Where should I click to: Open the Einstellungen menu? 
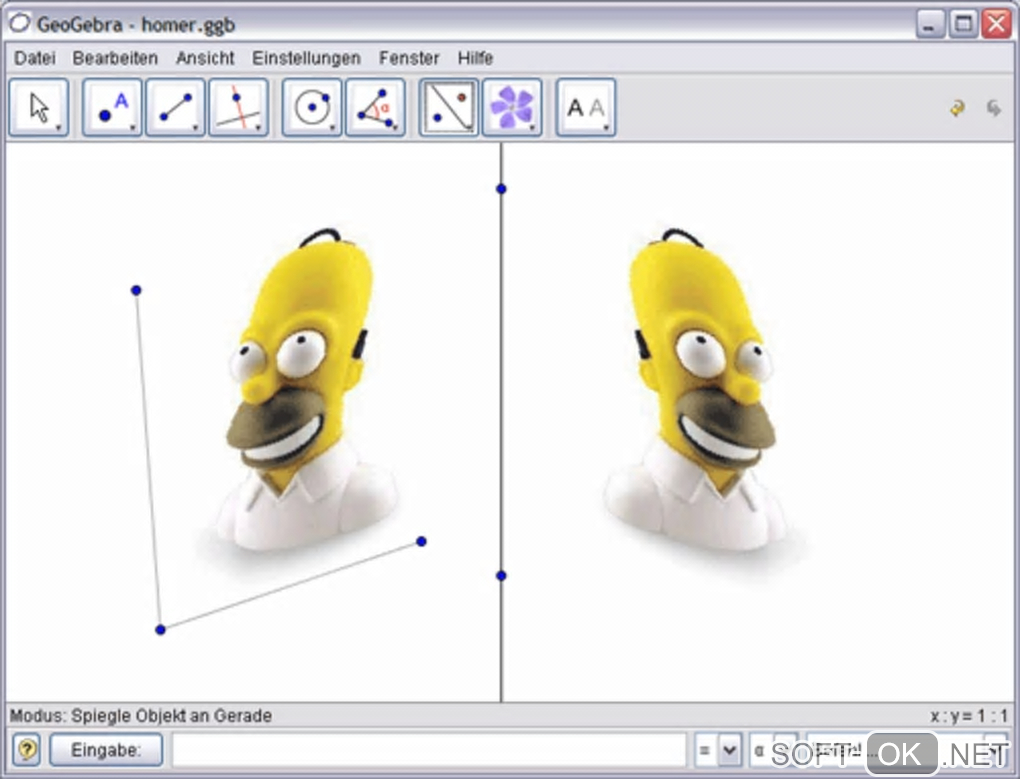[306, 58]
